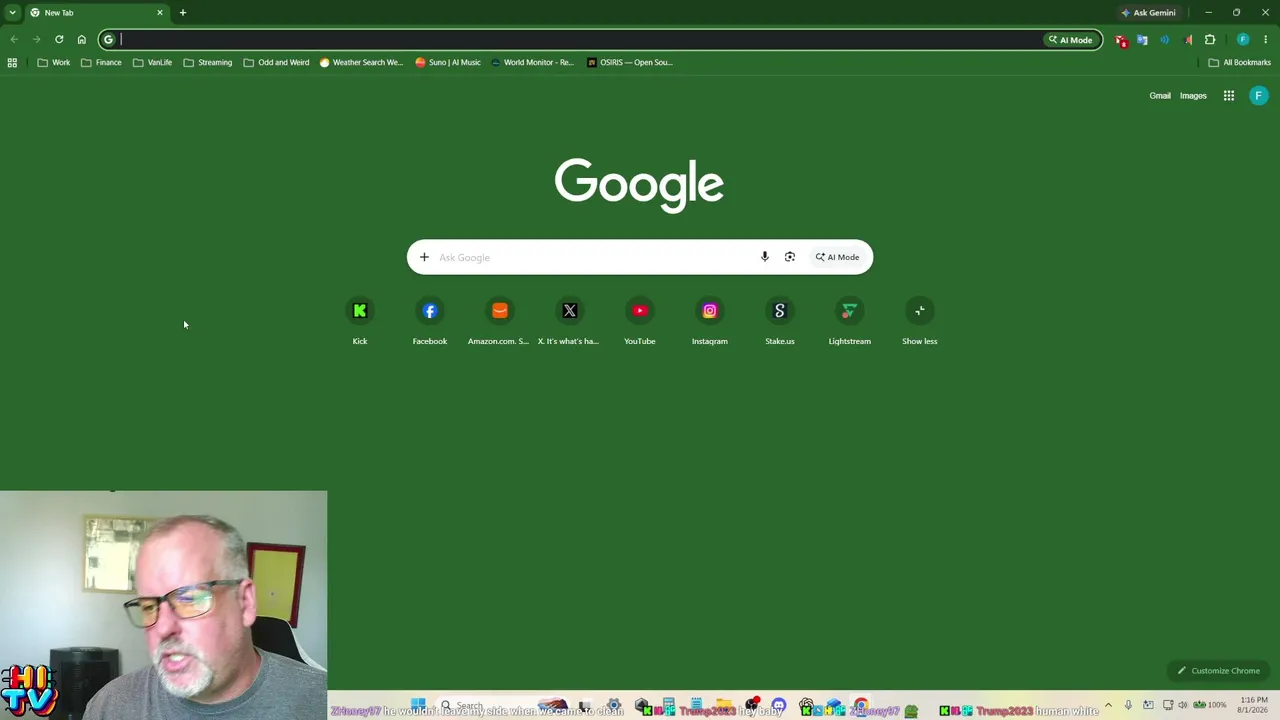Expand the VanLife bookmarks folder
This screenshot has width=1280, height=720.
point(153,62)
